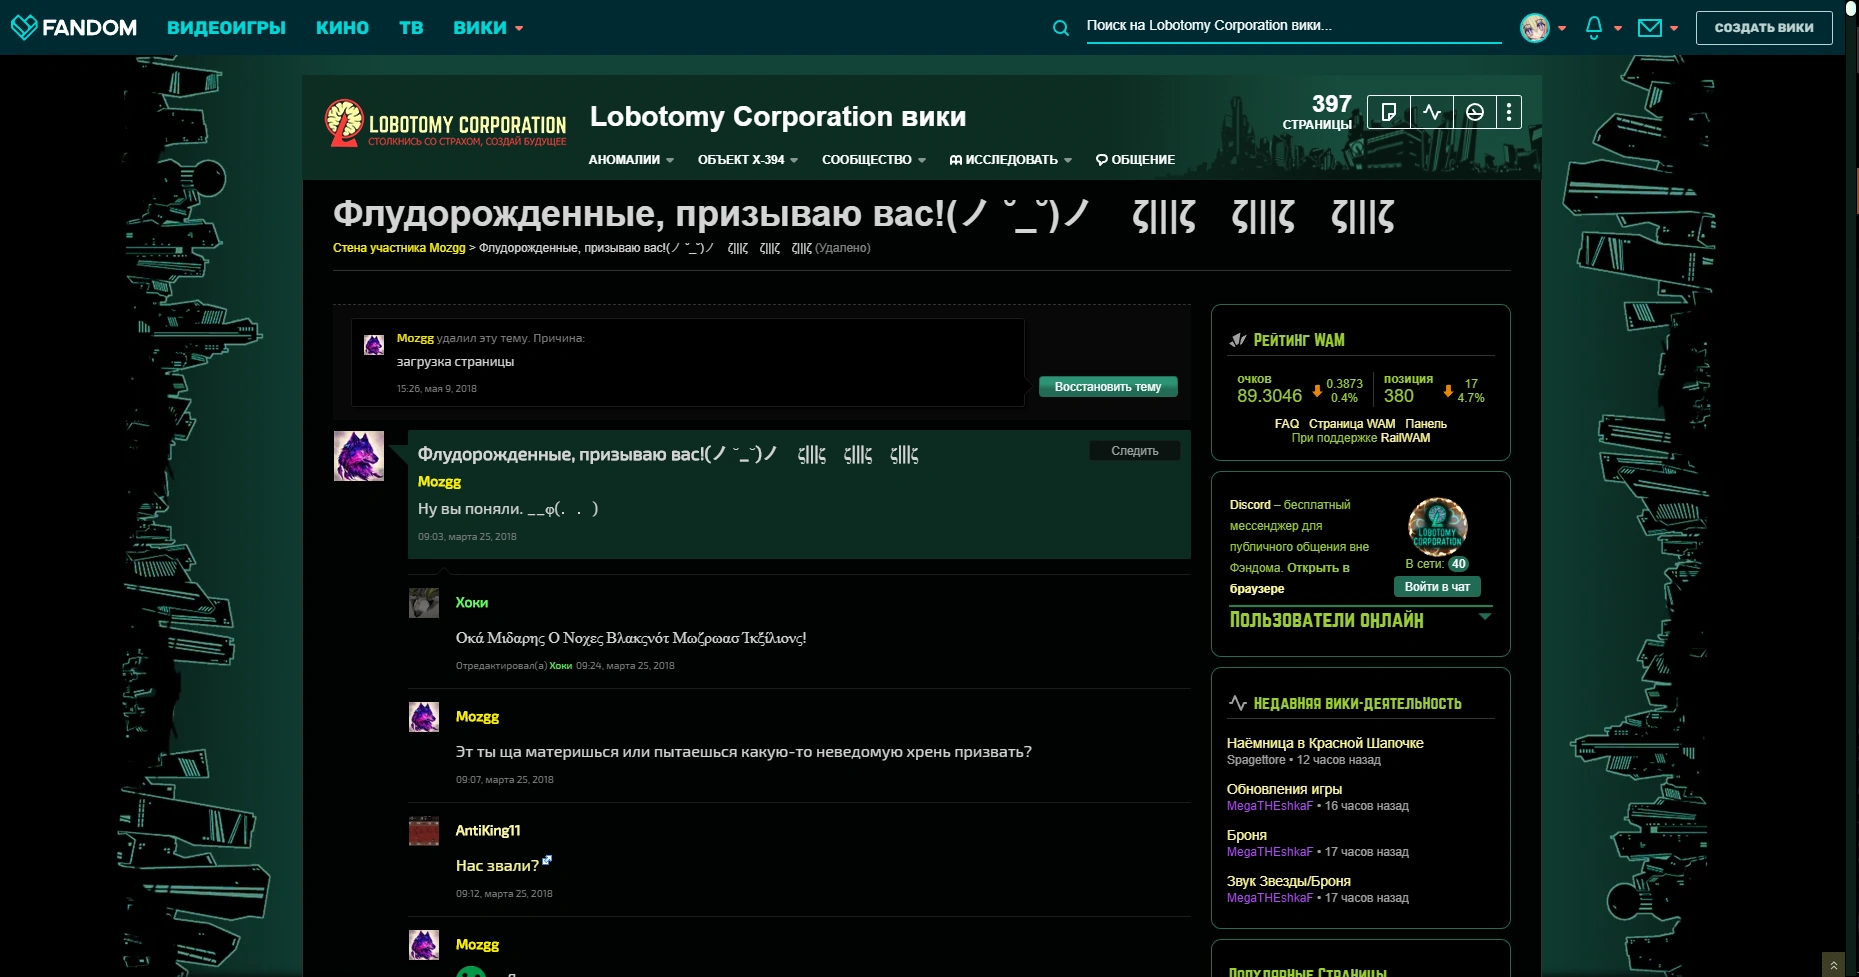Click the scroll-to-top arrow icon

click(1833, 965)
